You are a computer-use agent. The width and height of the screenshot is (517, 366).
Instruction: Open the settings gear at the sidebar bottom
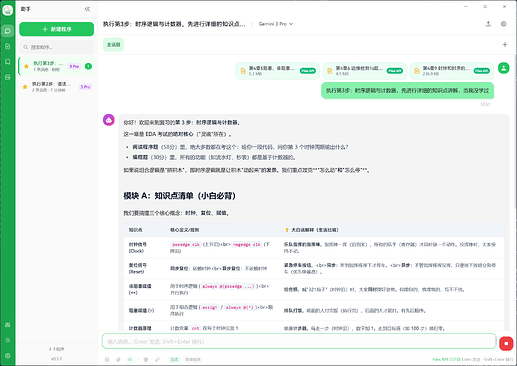[7, 356]
